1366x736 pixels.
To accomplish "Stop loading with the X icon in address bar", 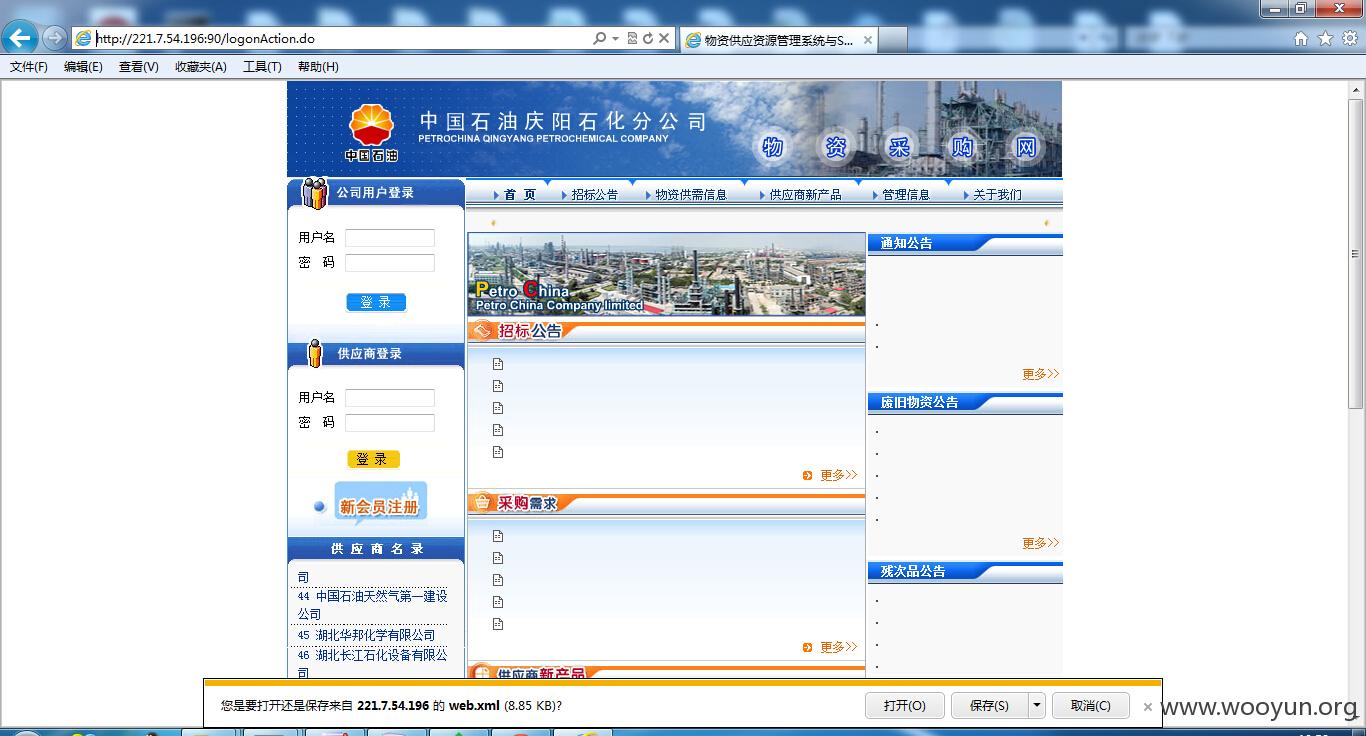I will (x=664, y=39).
